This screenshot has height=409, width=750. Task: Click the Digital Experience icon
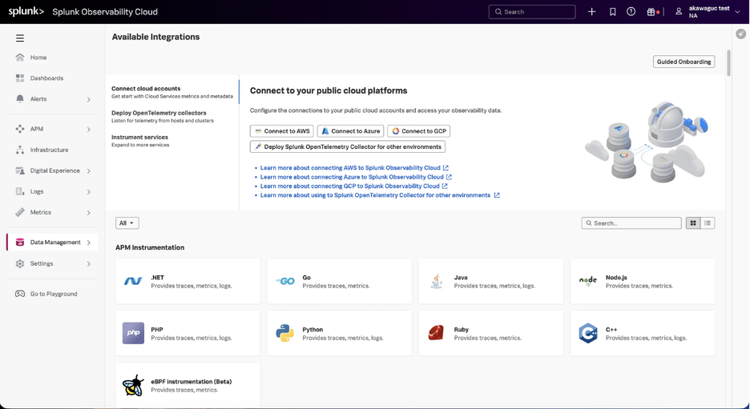point(20,171)
